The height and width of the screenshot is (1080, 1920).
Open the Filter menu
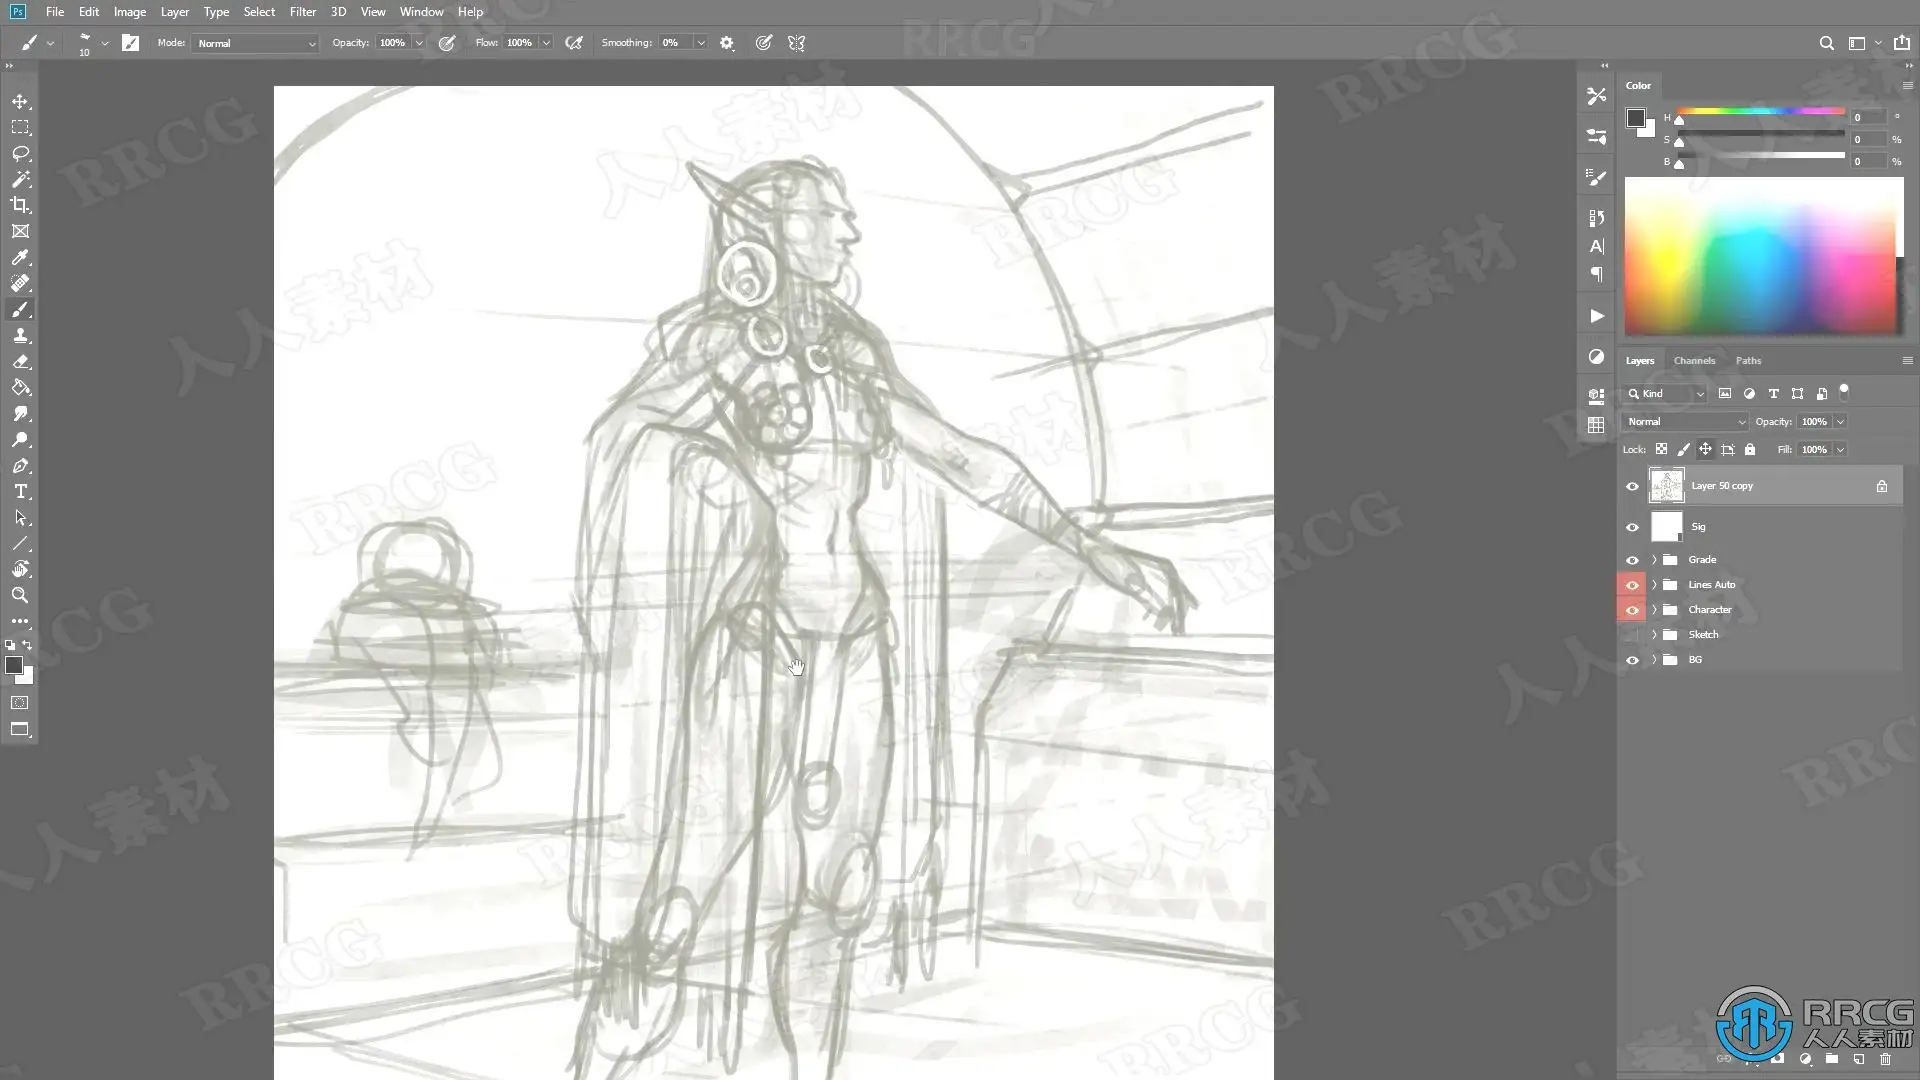coord(302,12)
